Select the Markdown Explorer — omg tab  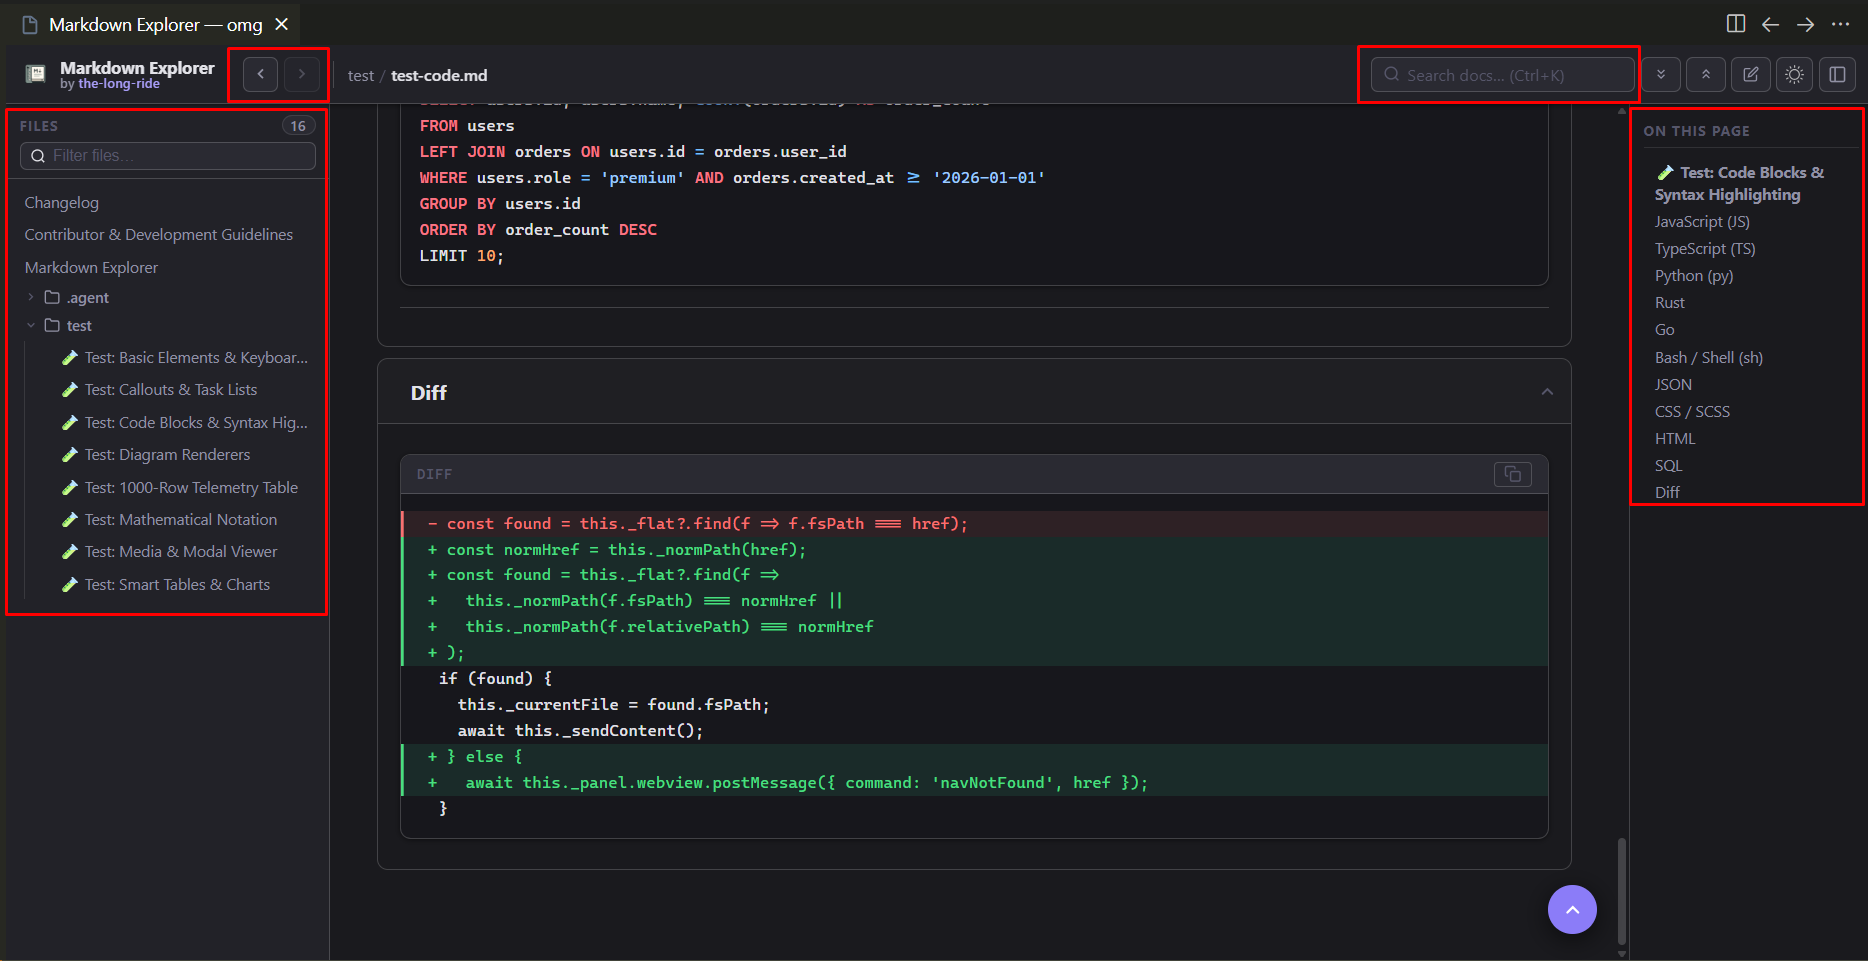(x=155, y=25)
